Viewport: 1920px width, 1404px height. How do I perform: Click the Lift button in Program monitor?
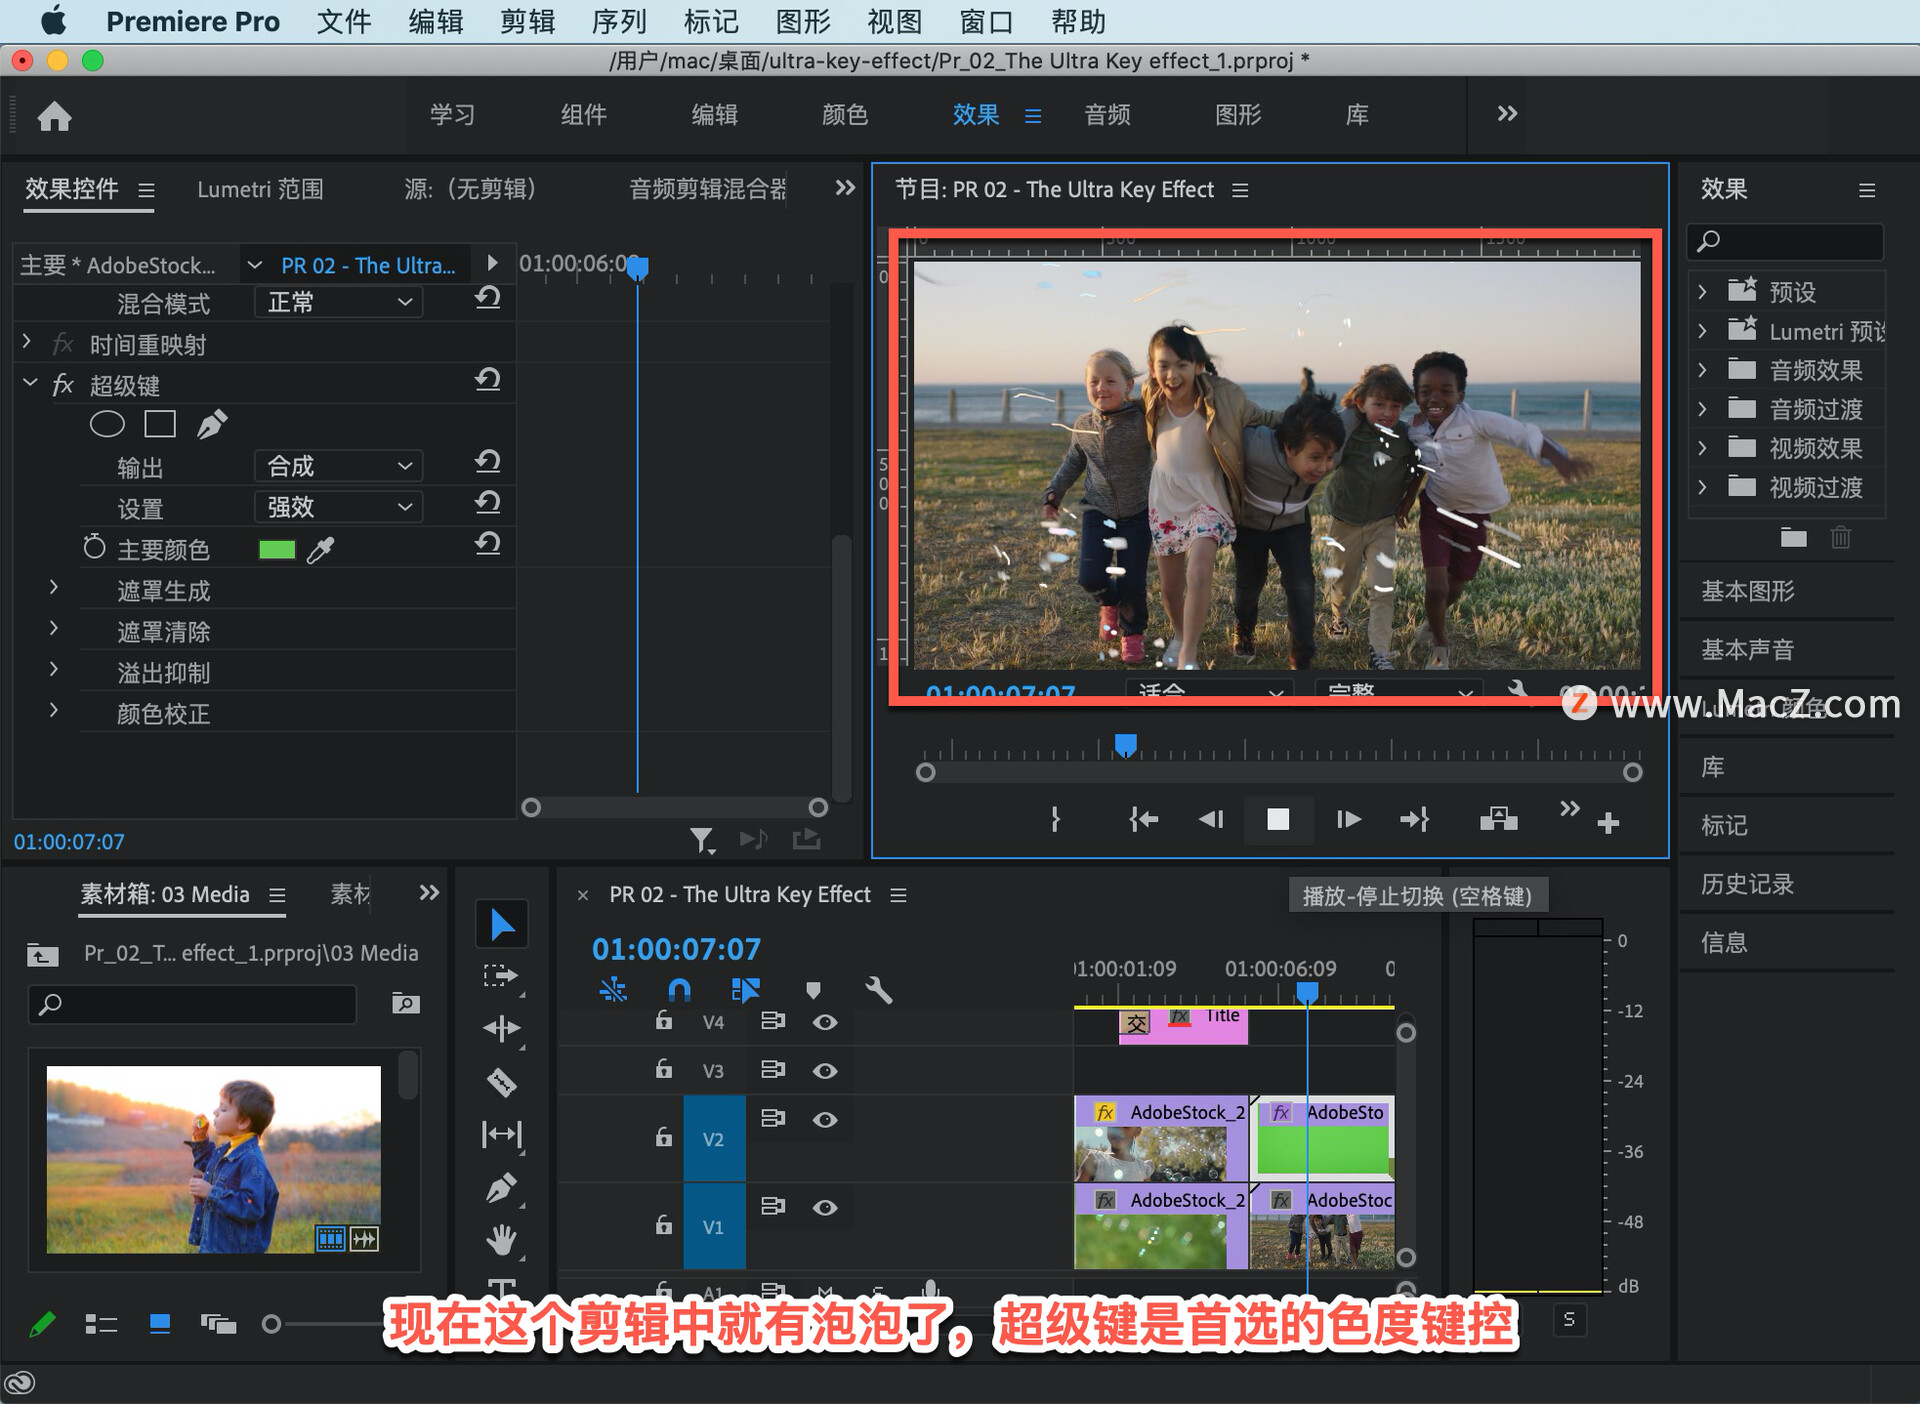pos(1498,820)
